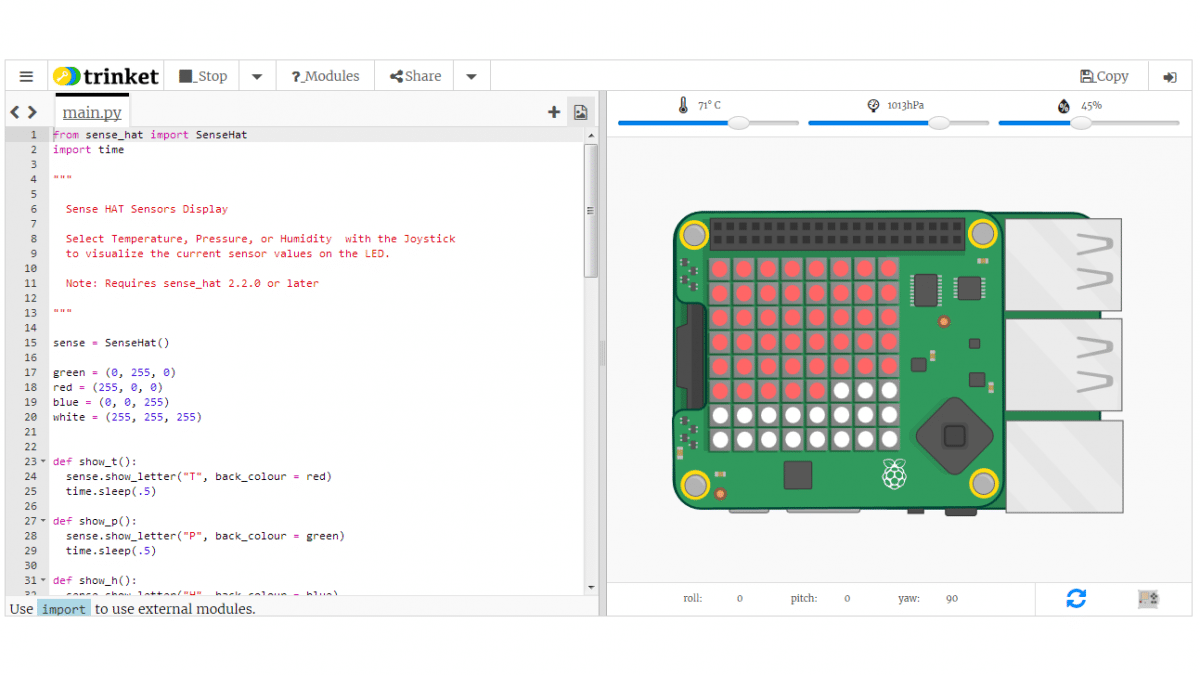This screenshot has height=675, width=1200.
Task: Open the Modules menu
Action: (x=324, y=75)
